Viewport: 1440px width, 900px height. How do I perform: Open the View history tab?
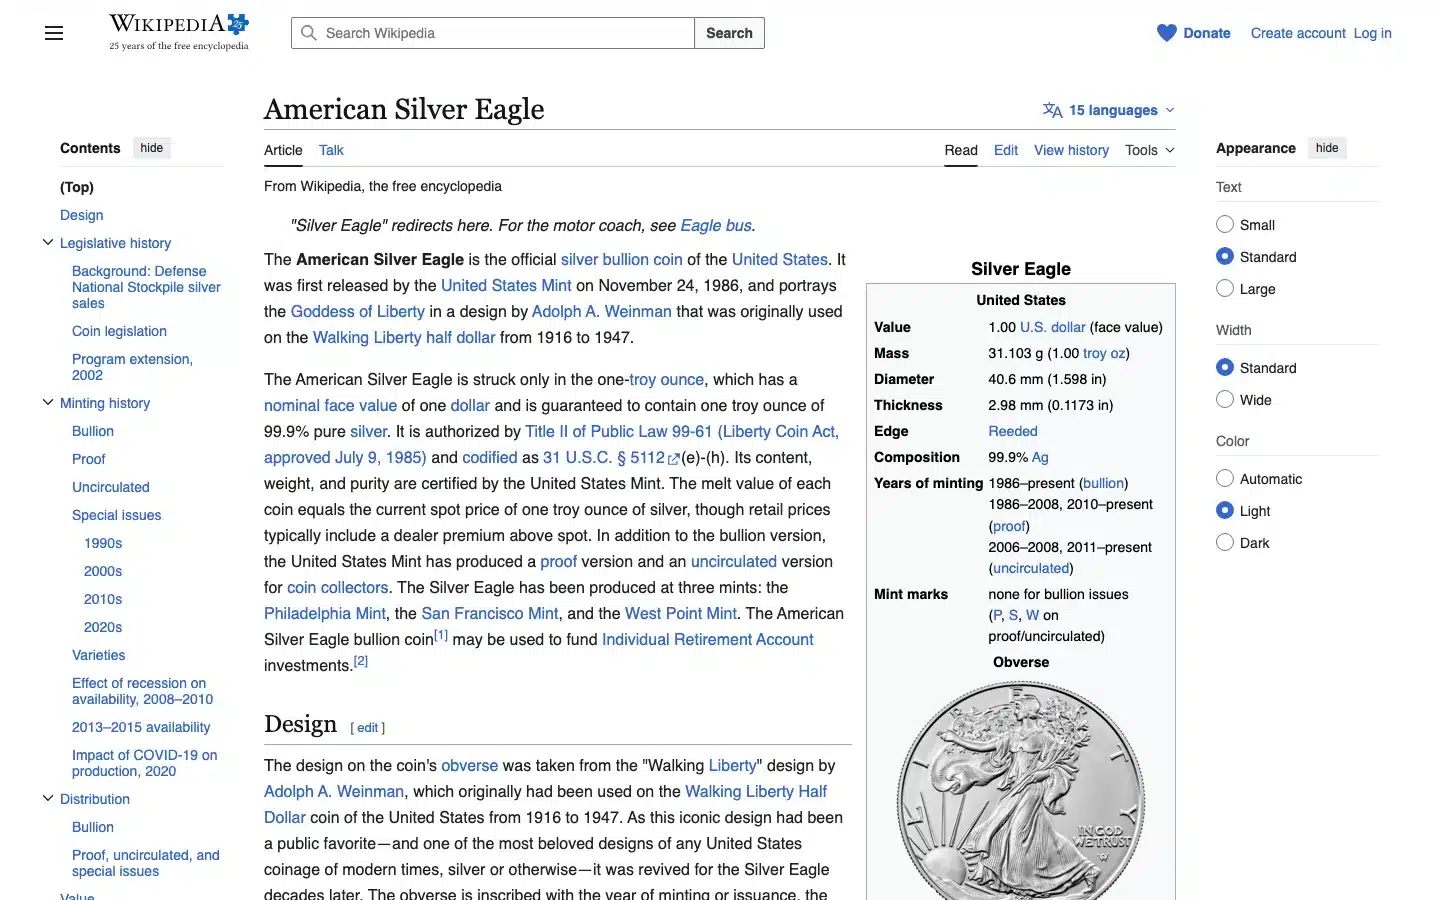1071,150
